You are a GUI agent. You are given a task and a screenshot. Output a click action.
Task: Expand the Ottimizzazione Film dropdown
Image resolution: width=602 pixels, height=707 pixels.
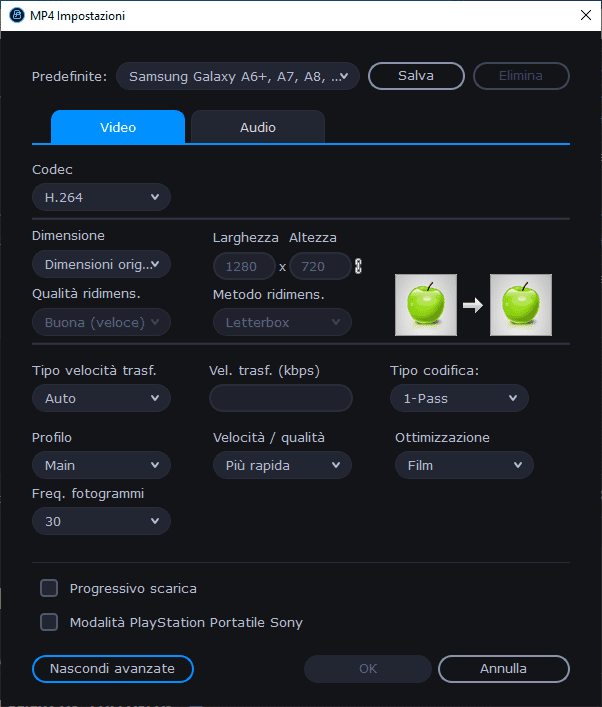click(x=464, y=465)
